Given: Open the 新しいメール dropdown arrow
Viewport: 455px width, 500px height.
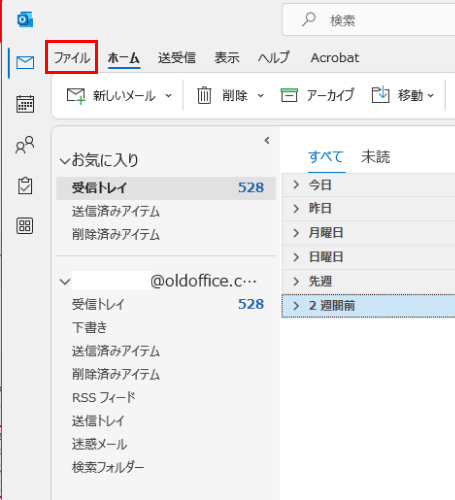Looking at the screenshot, I should (x=169, y=96).
